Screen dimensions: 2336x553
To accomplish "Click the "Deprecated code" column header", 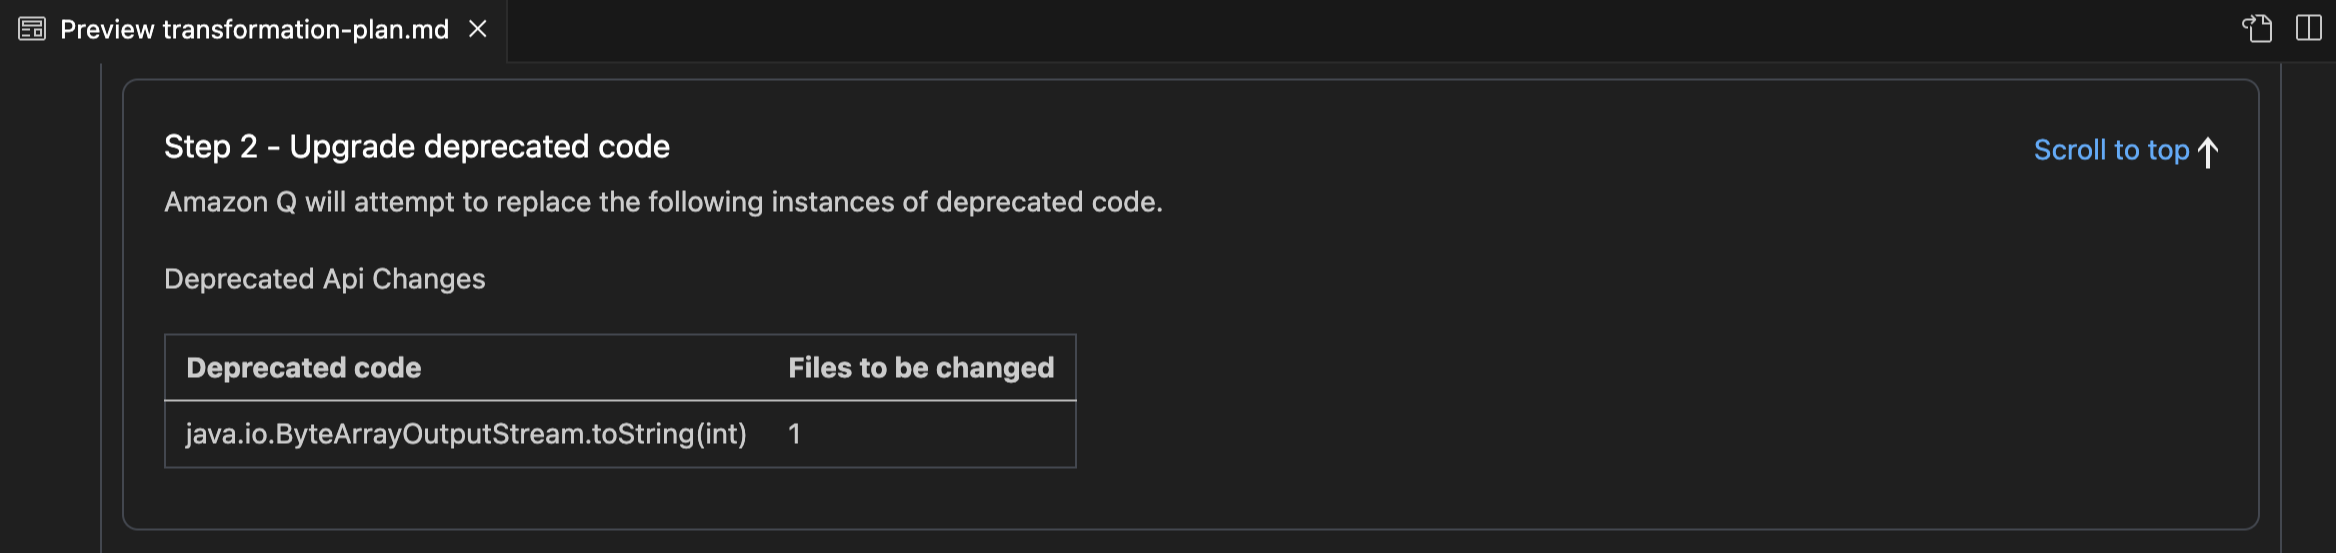I will click(x=304, y=368).
